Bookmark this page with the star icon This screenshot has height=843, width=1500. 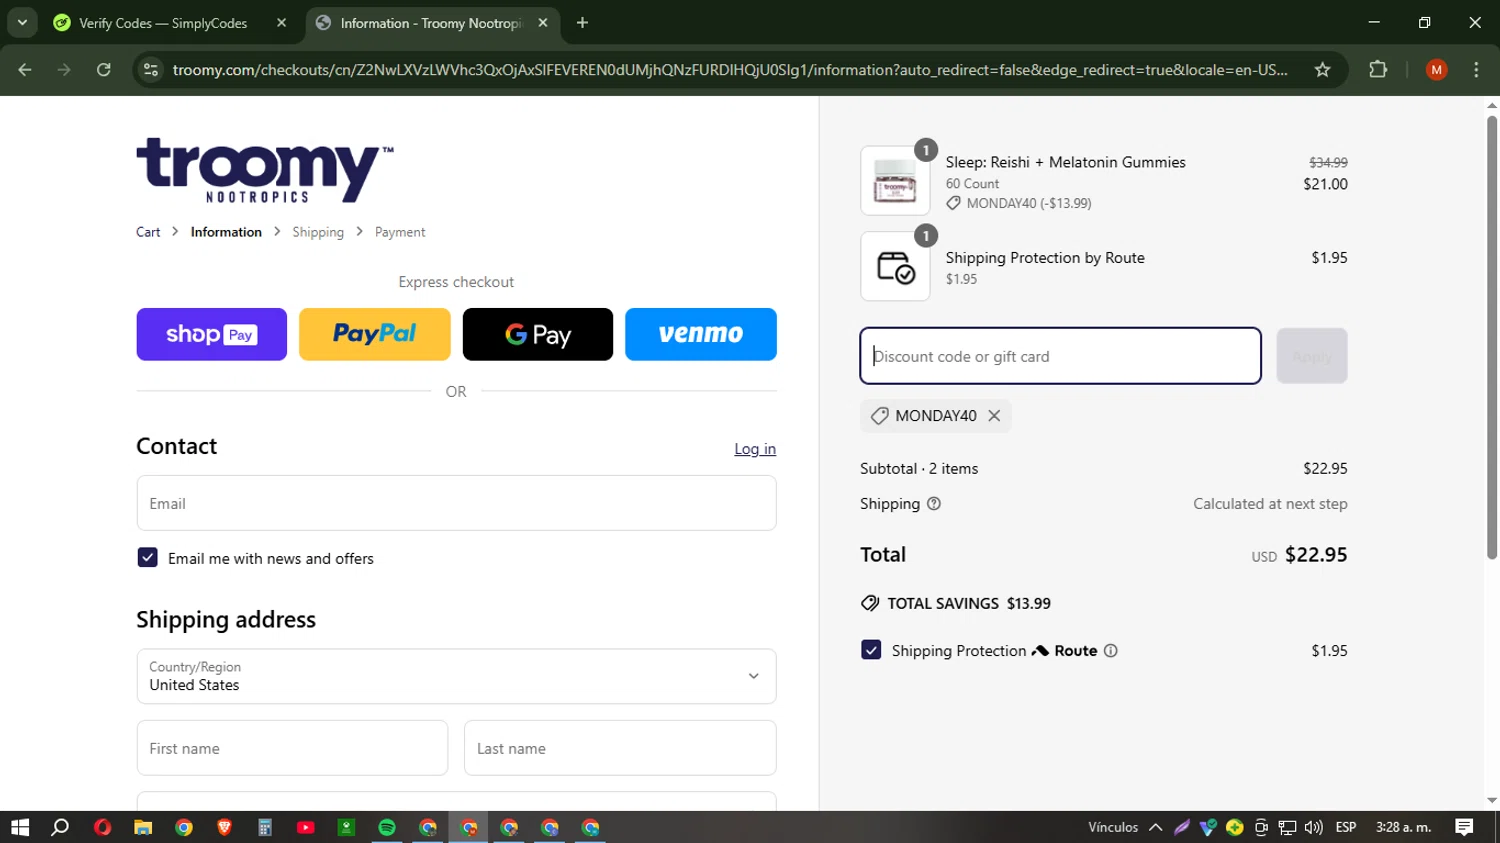[1322, 70]
